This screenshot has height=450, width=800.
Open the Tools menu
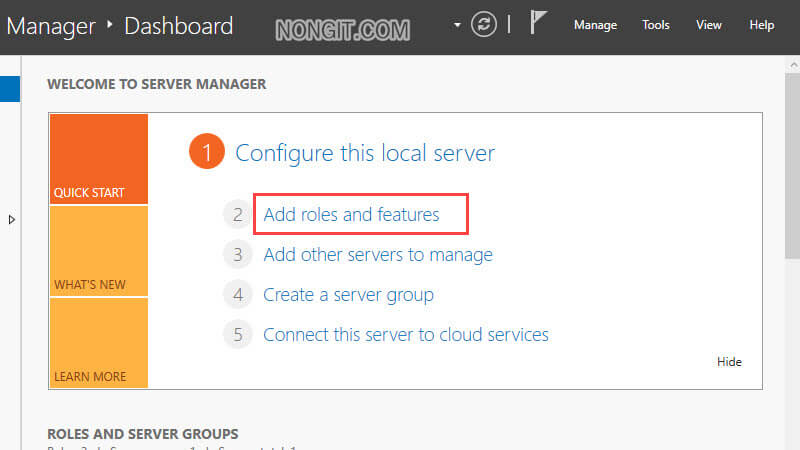[x=656, y=24]
